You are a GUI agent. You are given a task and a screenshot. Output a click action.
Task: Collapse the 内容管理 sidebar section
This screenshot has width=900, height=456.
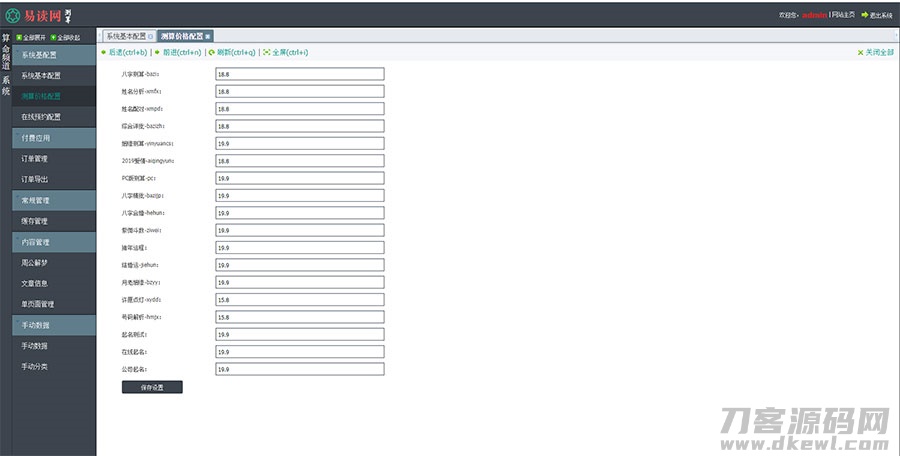(x=54, y=242)
